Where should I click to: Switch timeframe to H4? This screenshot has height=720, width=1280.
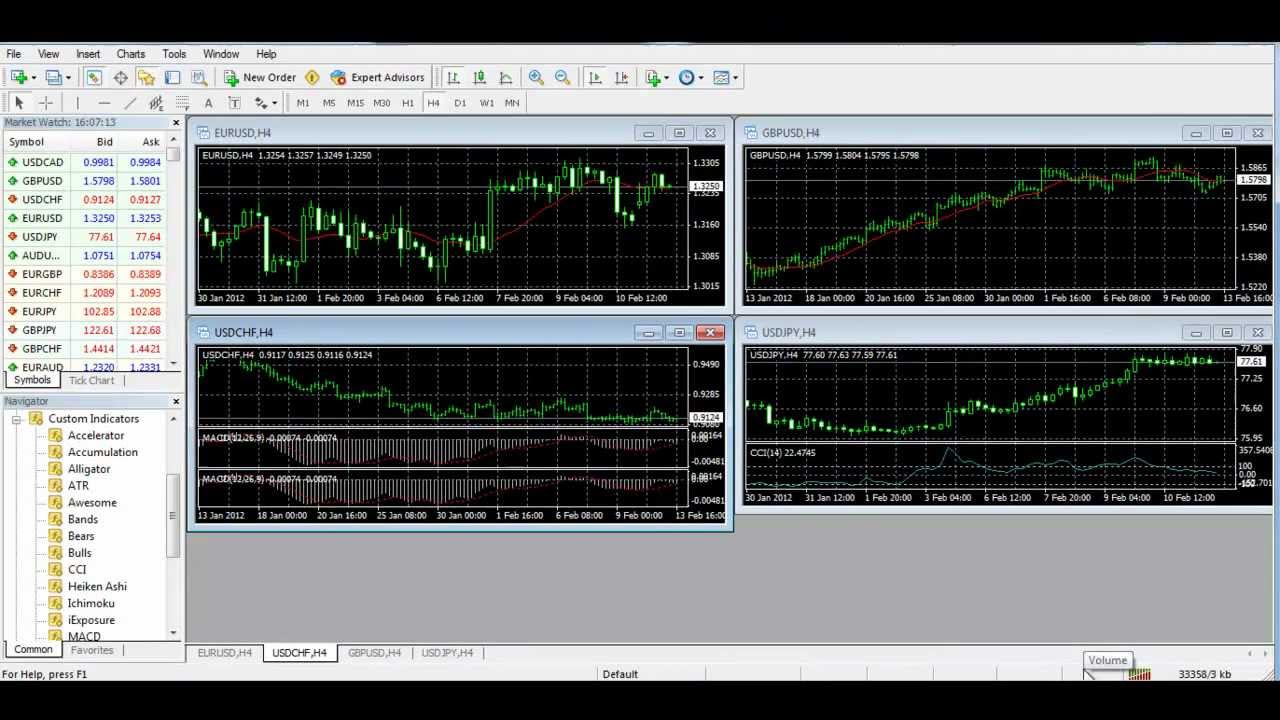point(433,103)
